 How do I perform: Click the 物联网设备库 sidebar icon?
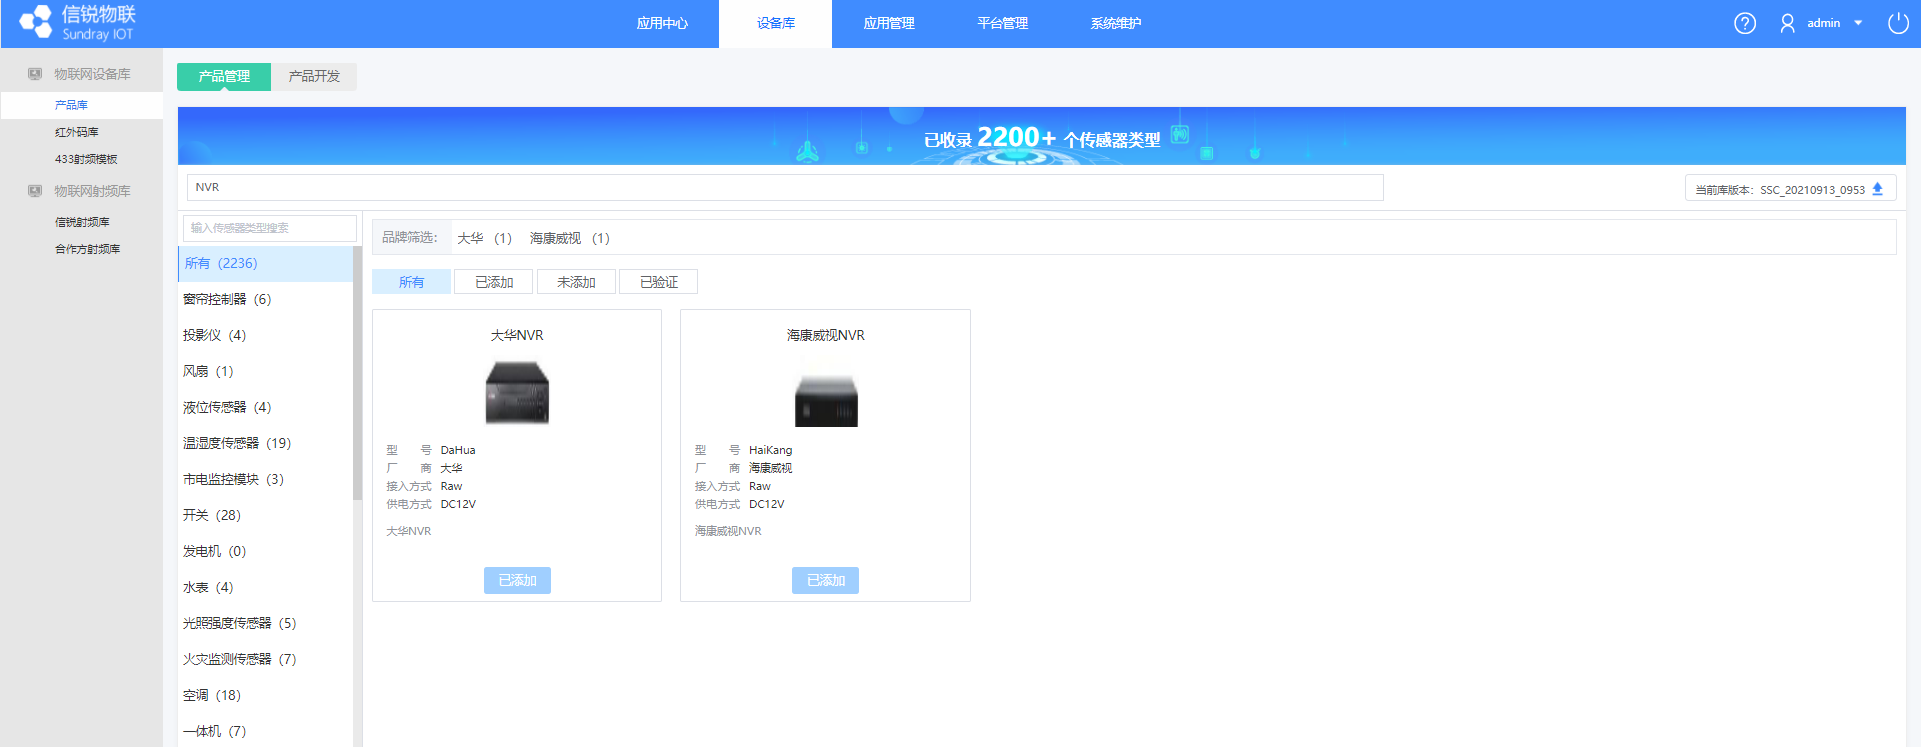(35, 74)
